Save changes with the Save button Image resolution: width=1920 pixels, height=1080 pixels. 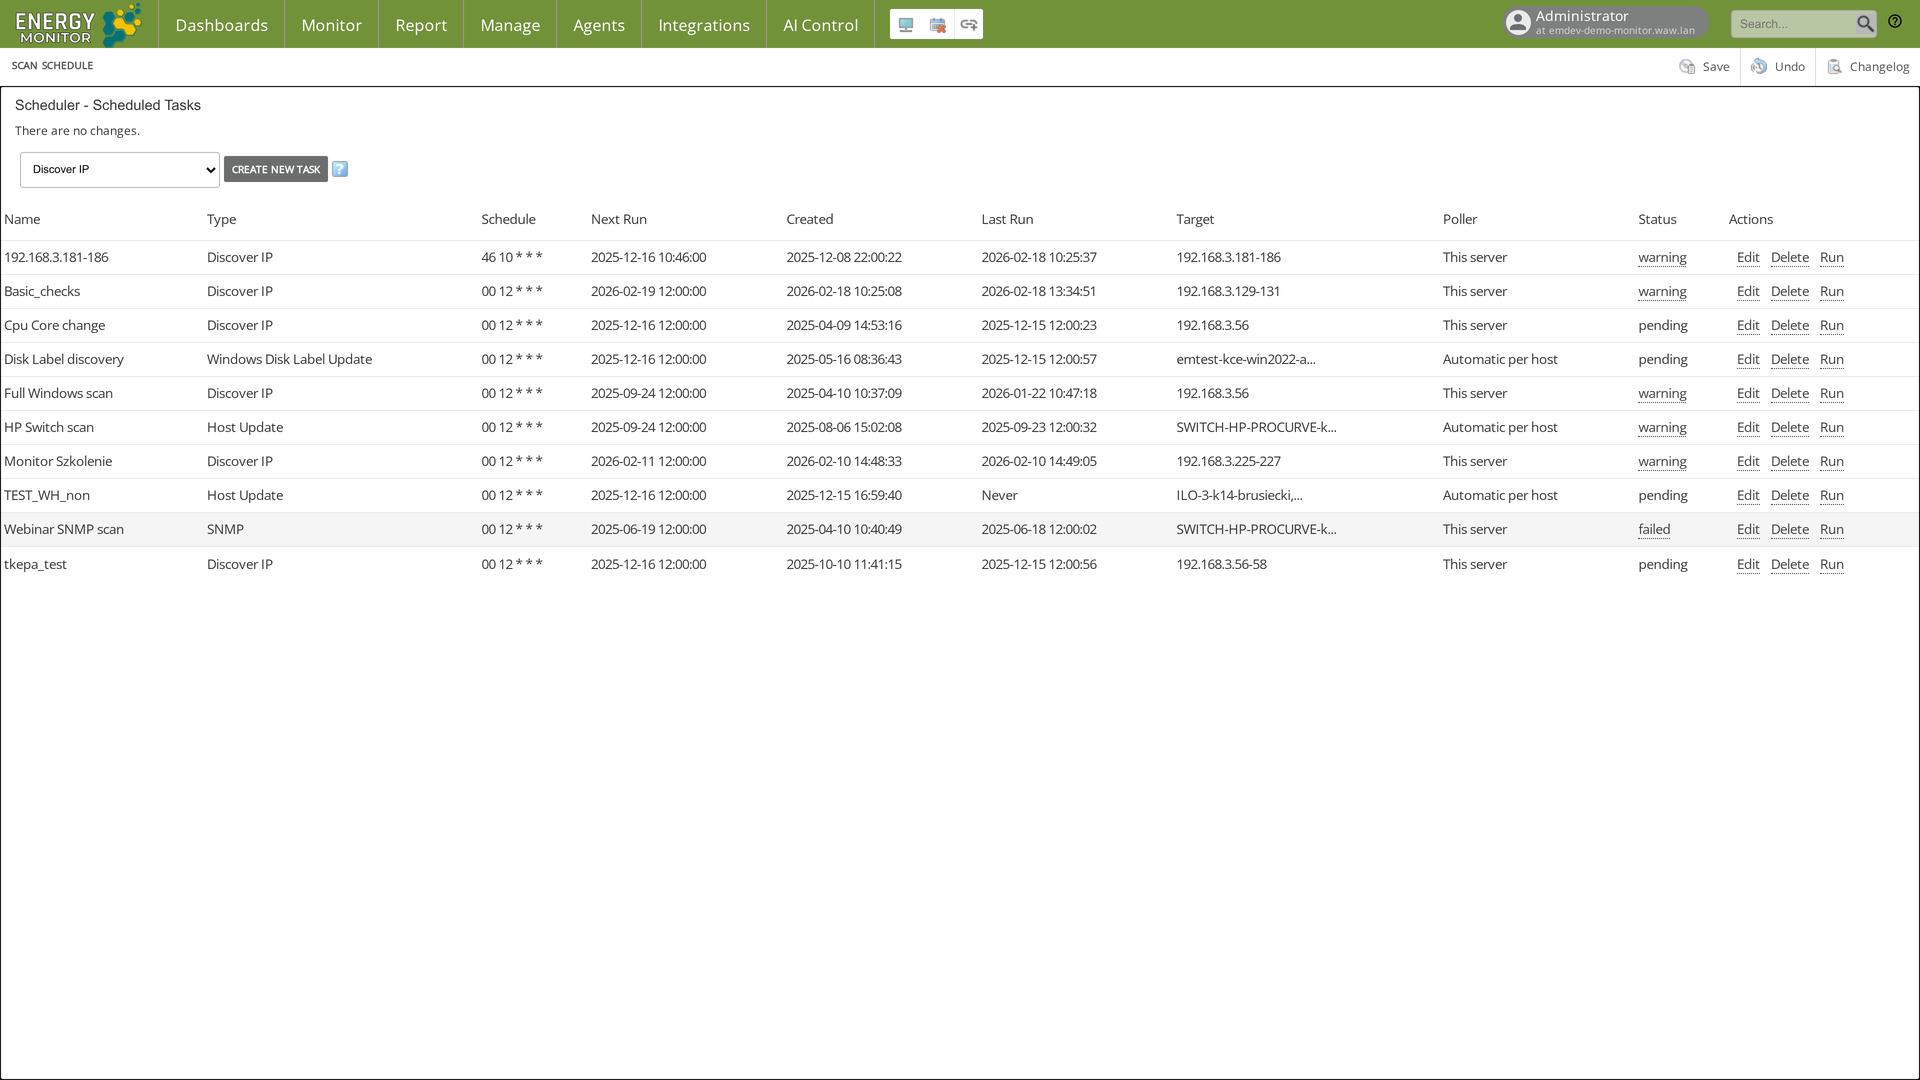point(1704,67)
